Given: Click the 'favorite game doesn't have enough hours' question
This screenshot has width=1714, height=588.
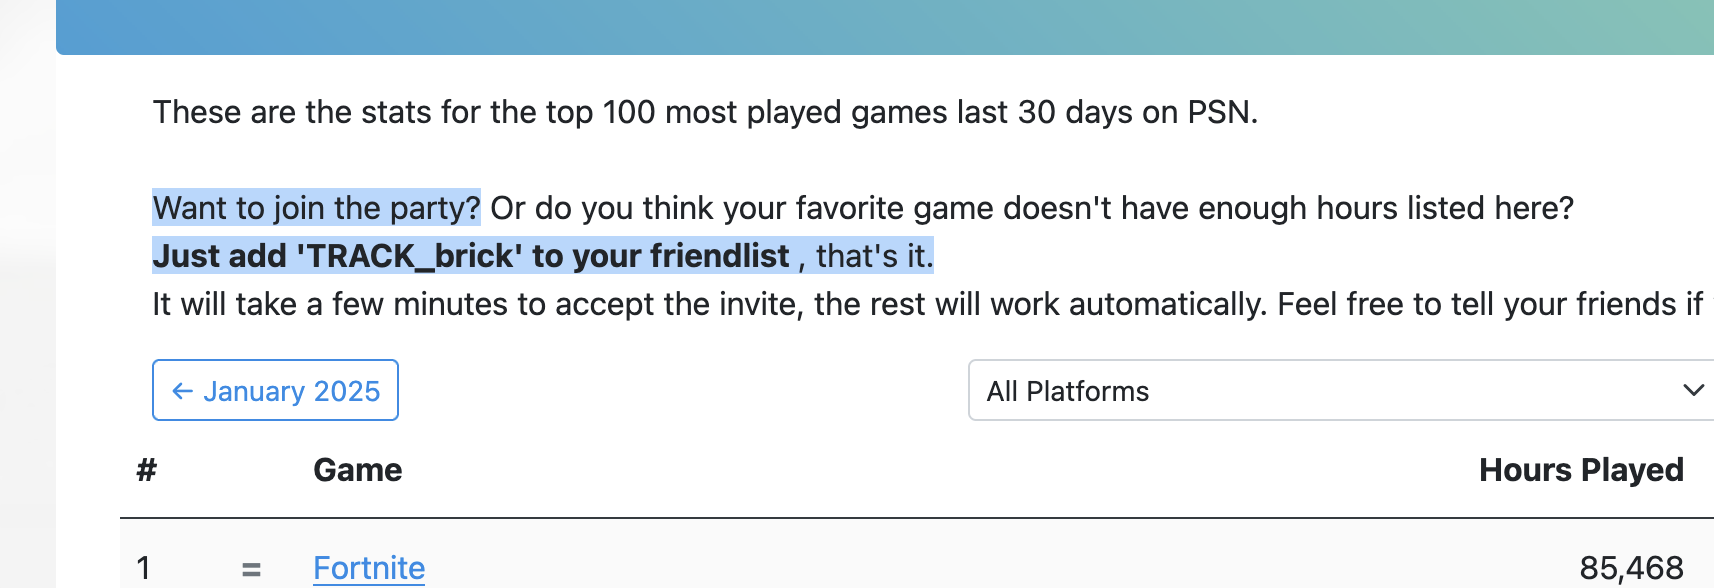Looking at the screenshot, I should 1032,208.
